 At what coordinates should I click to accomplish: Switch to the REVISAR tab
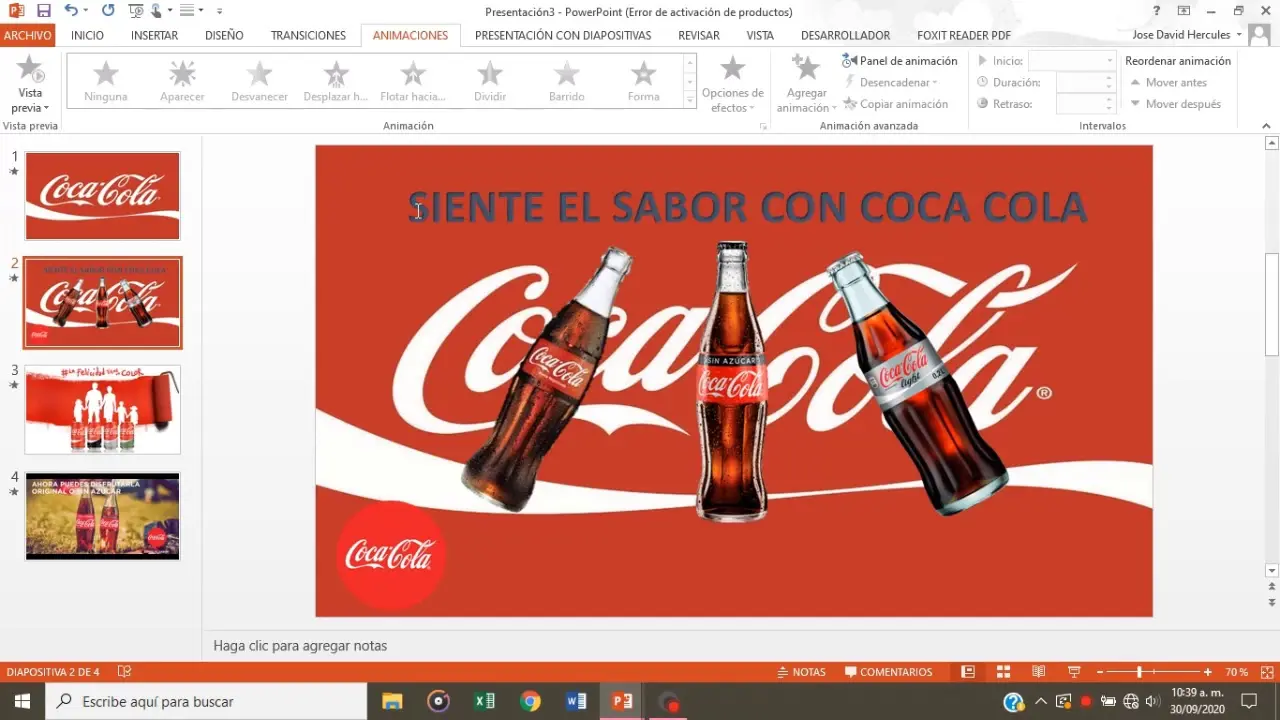(699, 35)
